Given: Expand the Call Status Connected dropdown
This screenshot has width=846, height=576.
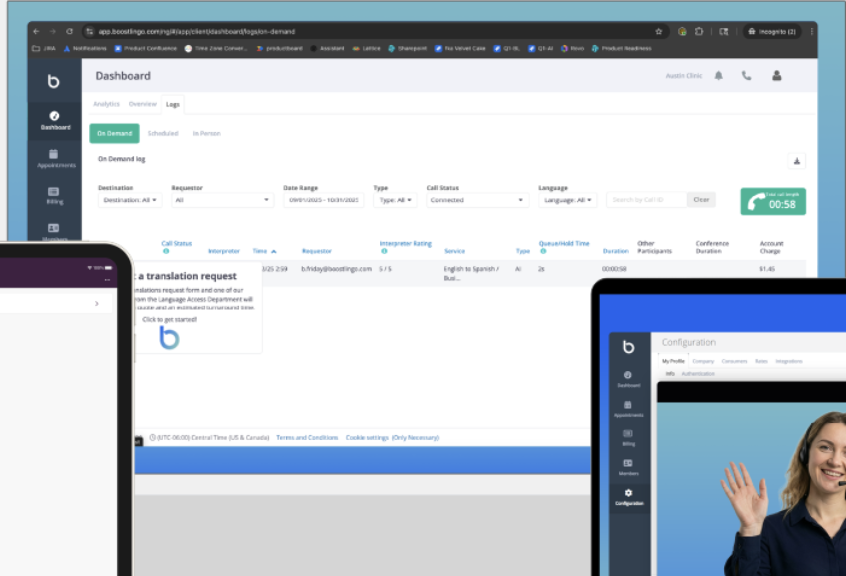Looking at the screenshot, I should 477,200.
